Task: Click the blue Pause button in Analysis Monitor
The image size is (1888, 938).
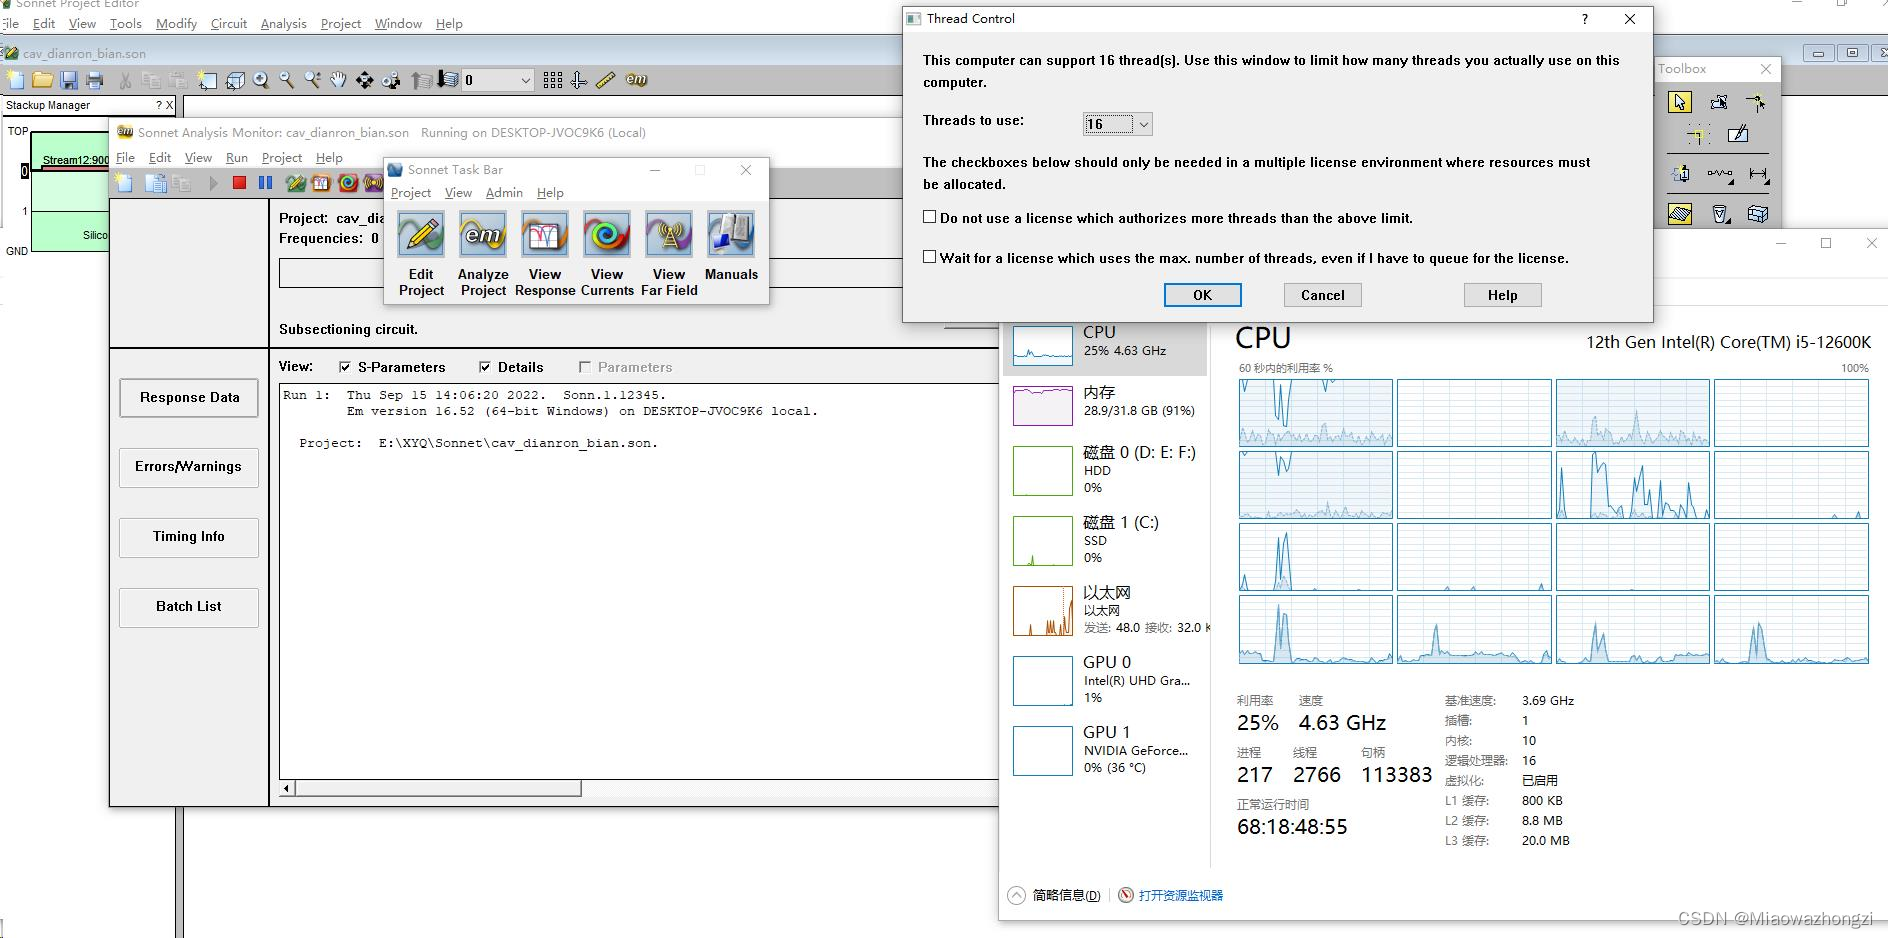Action: coord(265,182)
